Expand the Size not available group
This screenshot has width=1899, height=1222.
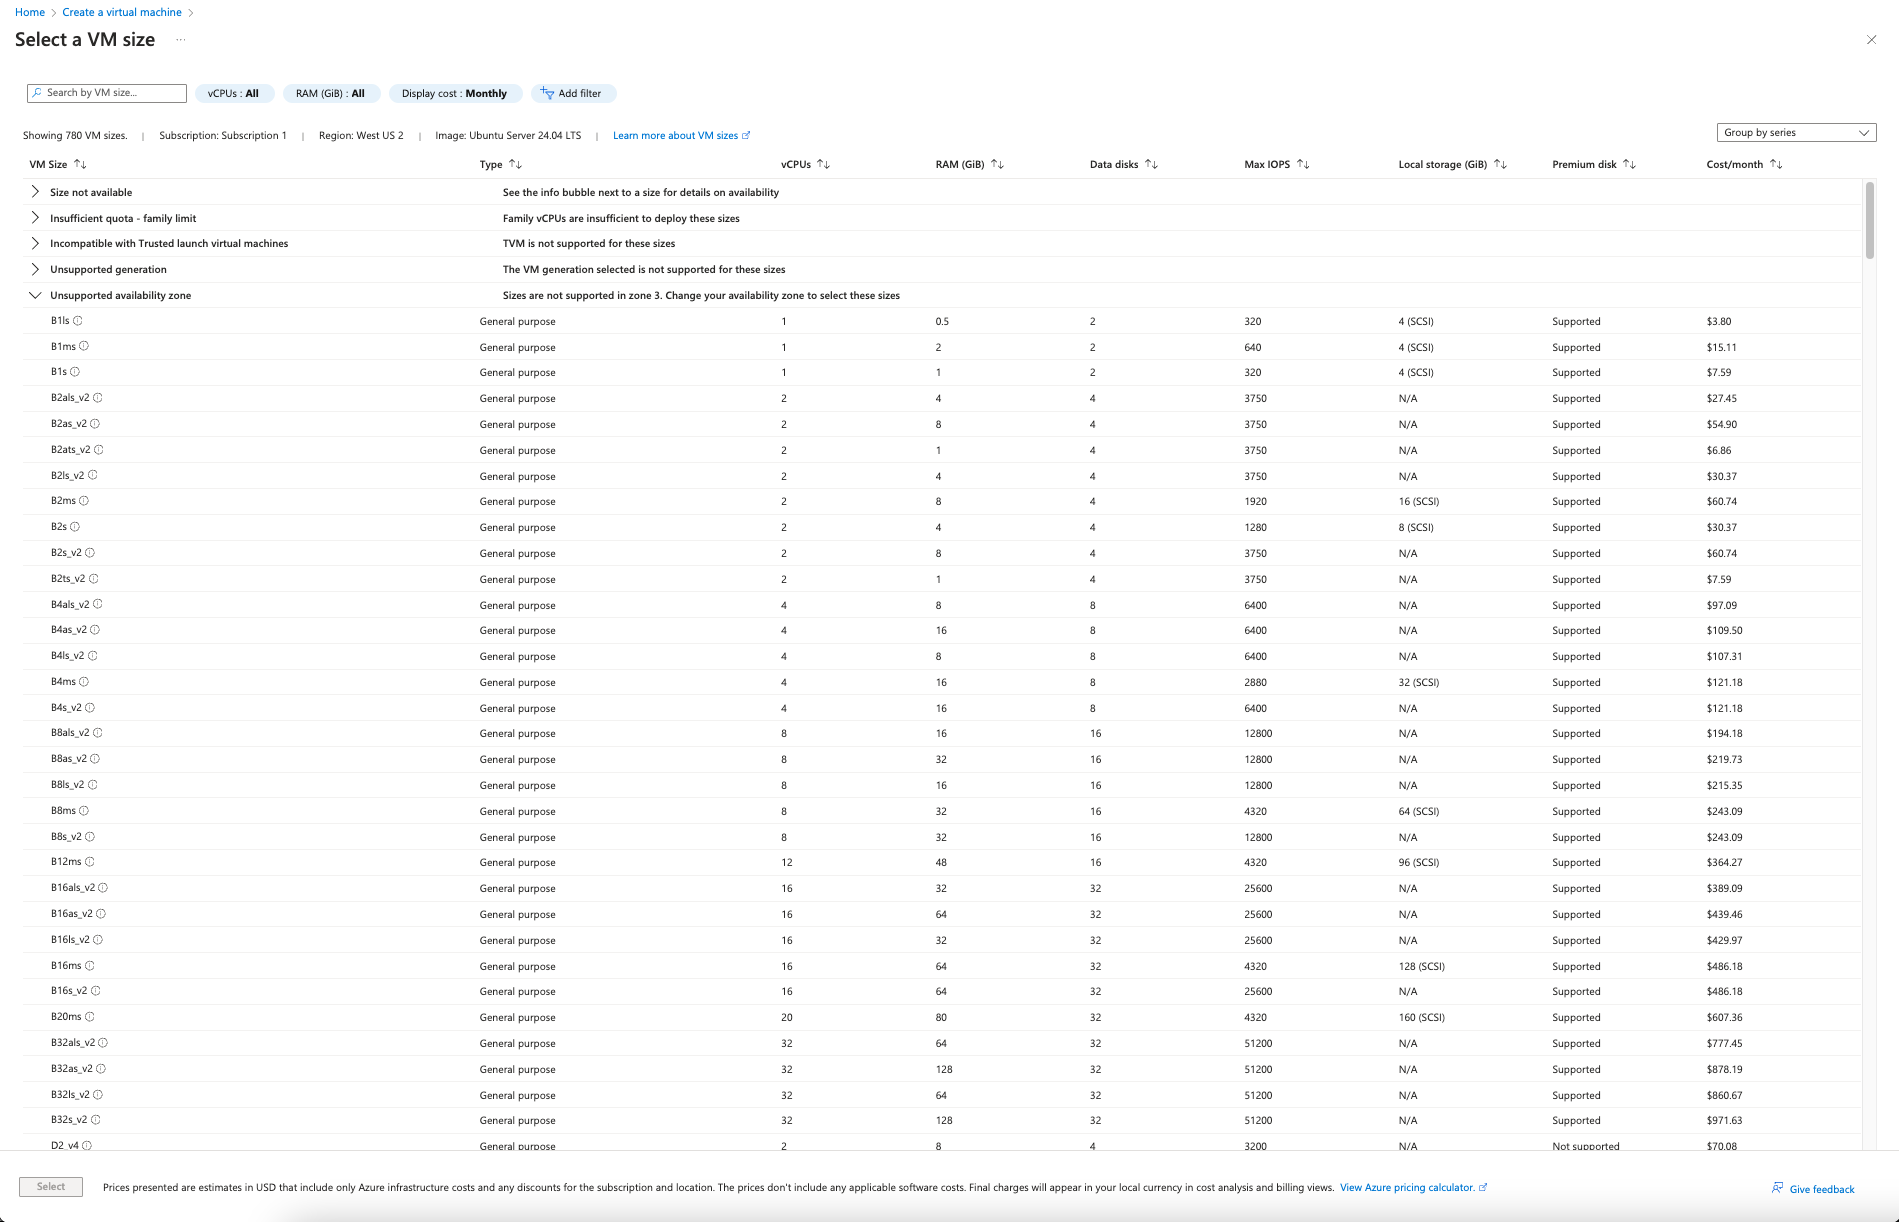point(36,192)
